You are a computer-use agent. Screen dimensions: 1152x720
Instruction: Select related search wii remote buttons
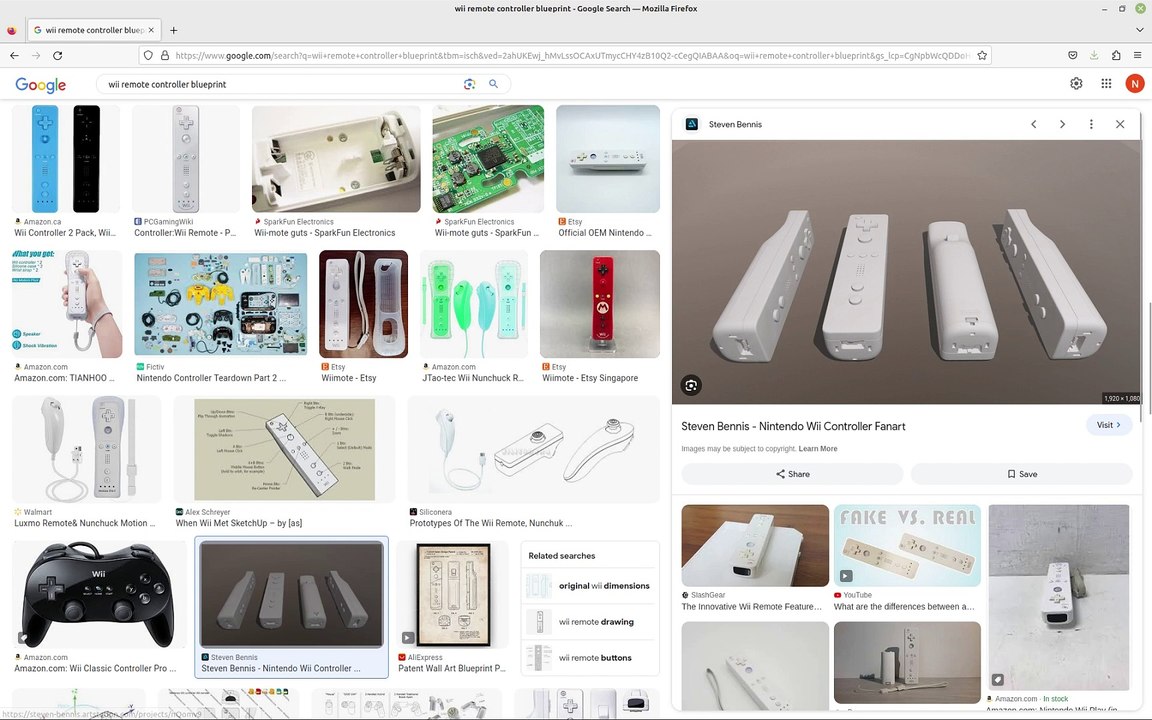(x=590, y=658)
